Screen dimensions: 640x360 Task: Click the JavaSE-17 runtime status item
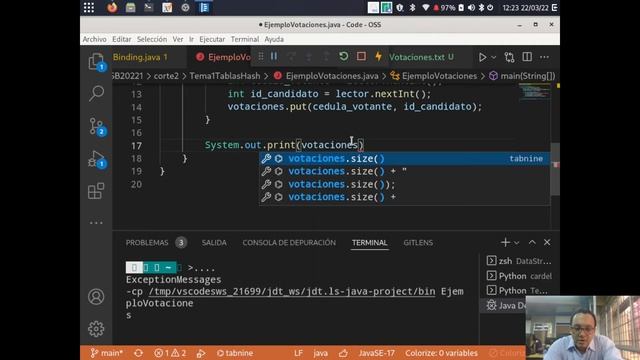click(376, 353)
